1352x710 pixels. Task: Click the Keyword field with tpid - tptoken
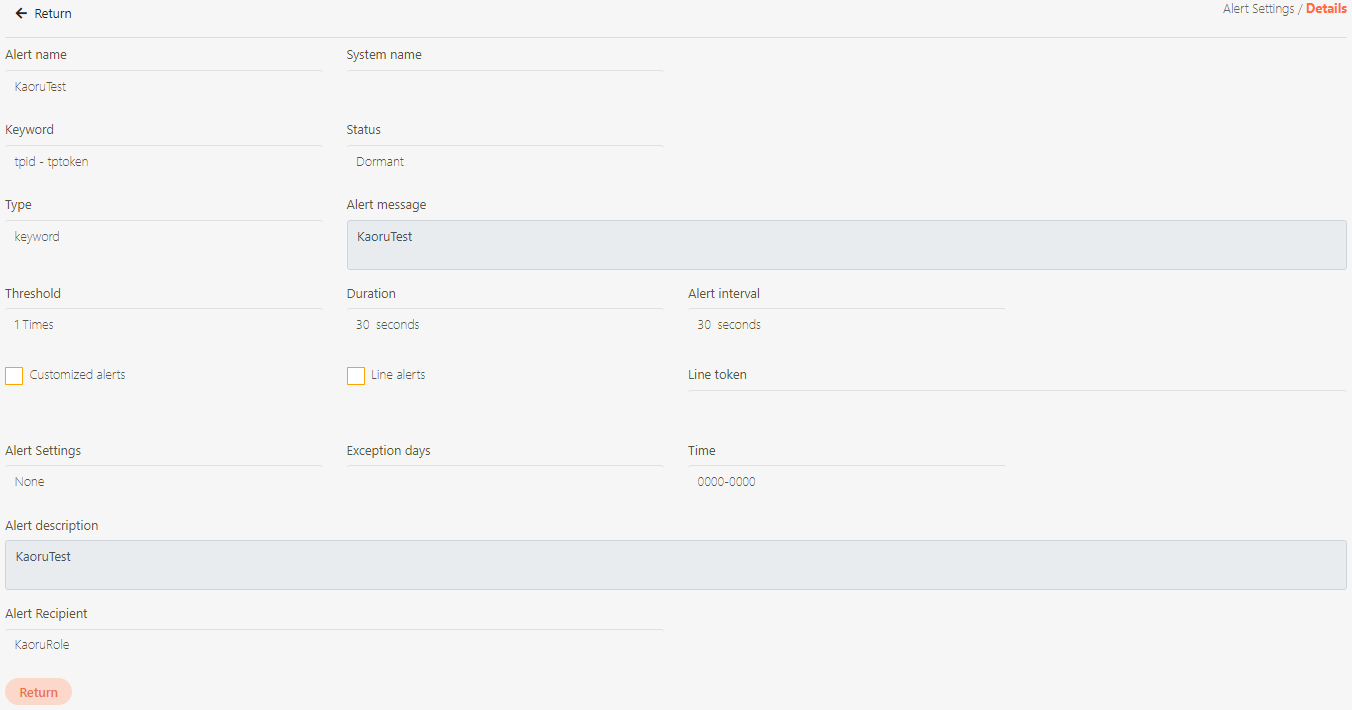[163, 162]
